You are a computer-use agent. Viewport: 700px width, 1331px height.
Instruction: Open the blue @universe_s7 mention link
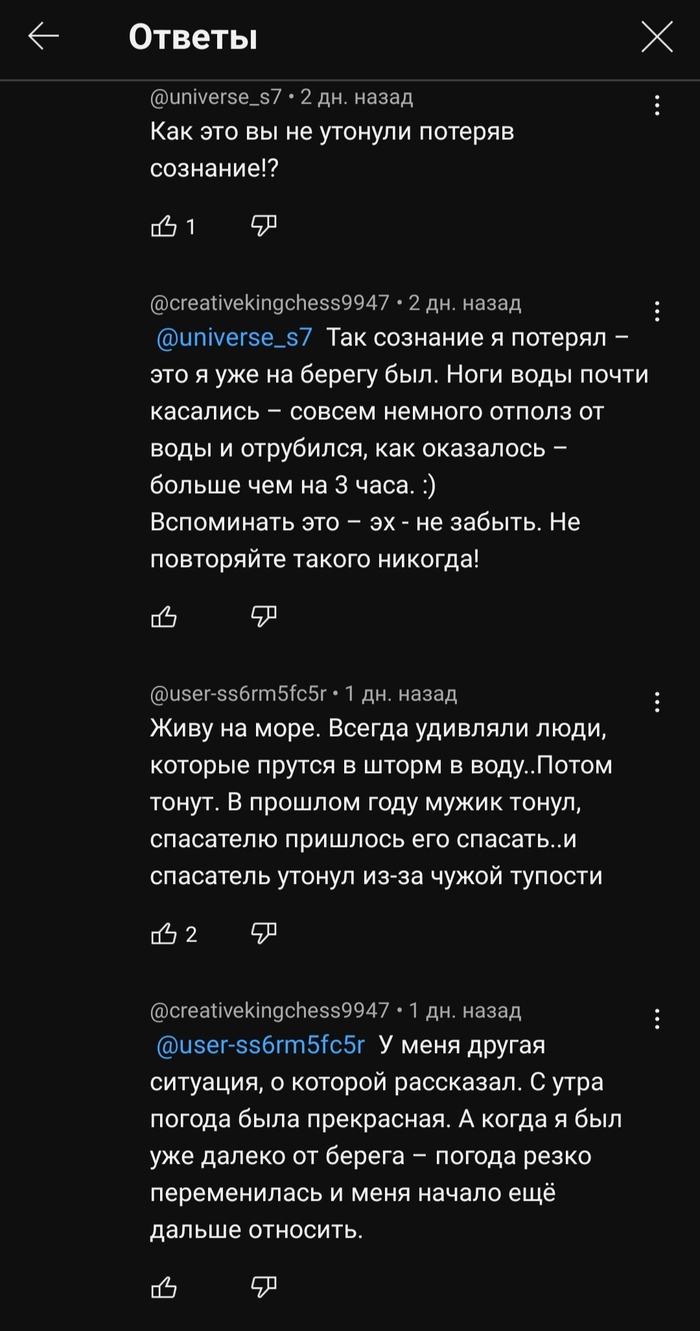235,337
